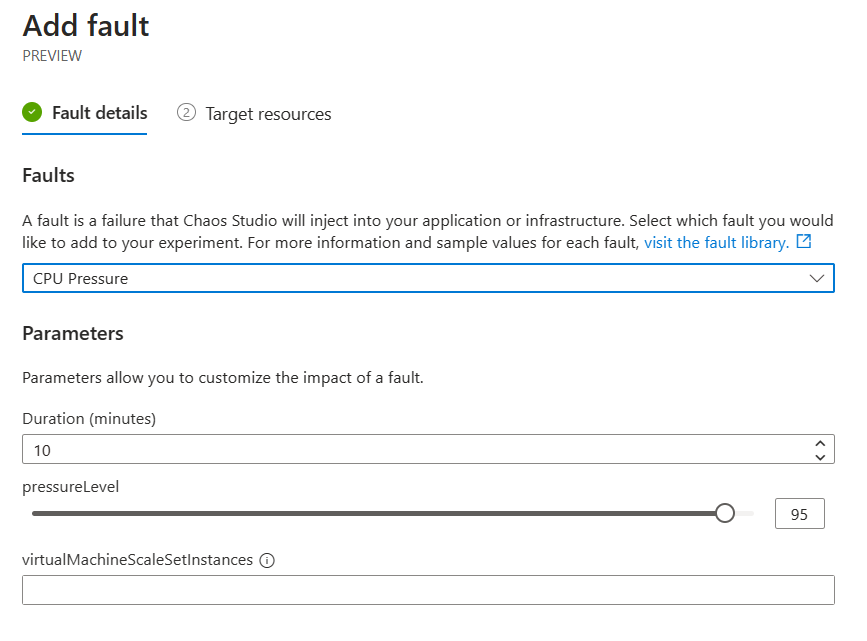Select the pressureLevel value box showing 95
The image size is (867, 641).
pyautogui.click(x=799, y=513)
